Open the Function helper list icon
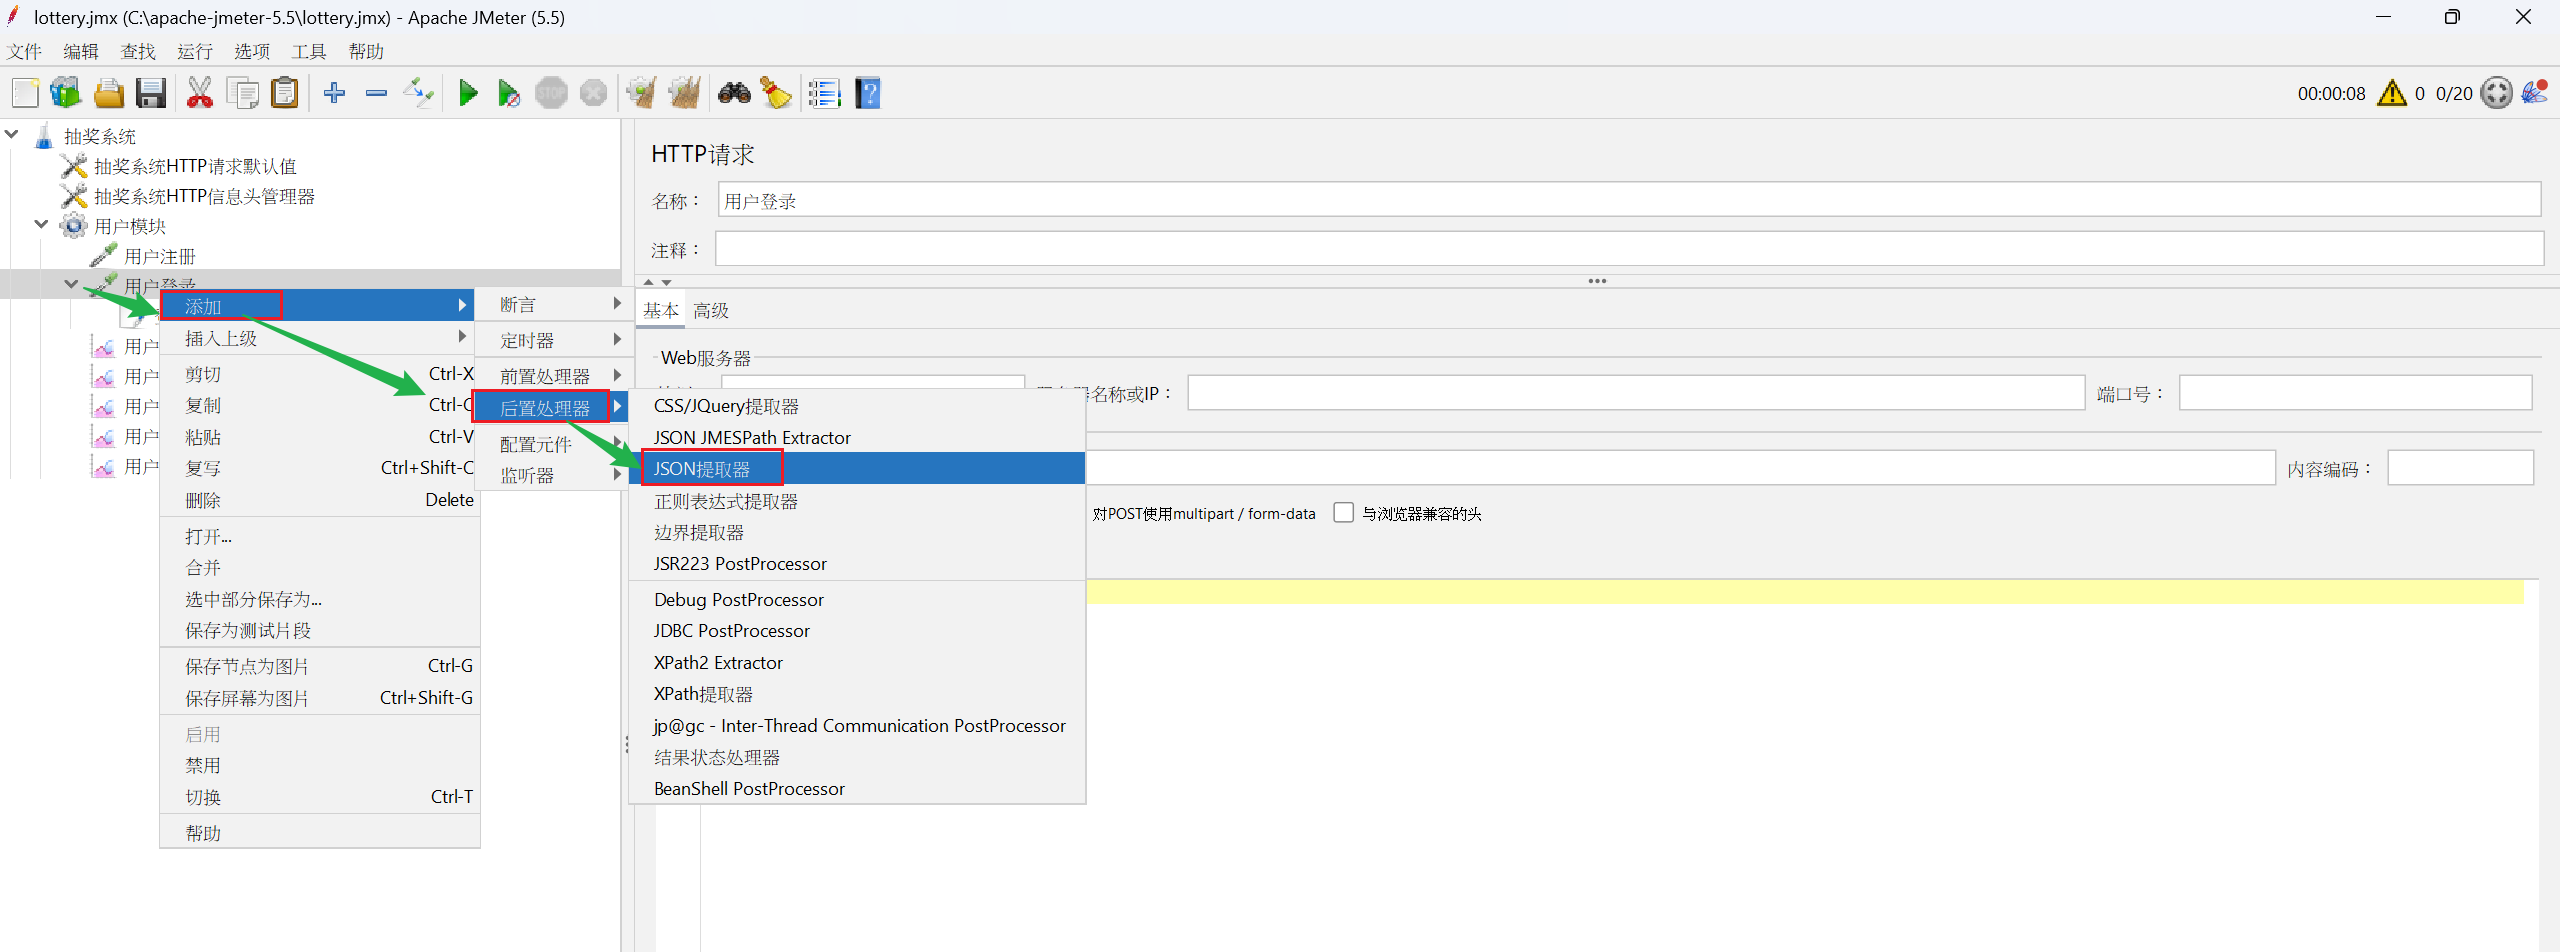This screenshot has height=952, width=2560. (x=825, y=93)
